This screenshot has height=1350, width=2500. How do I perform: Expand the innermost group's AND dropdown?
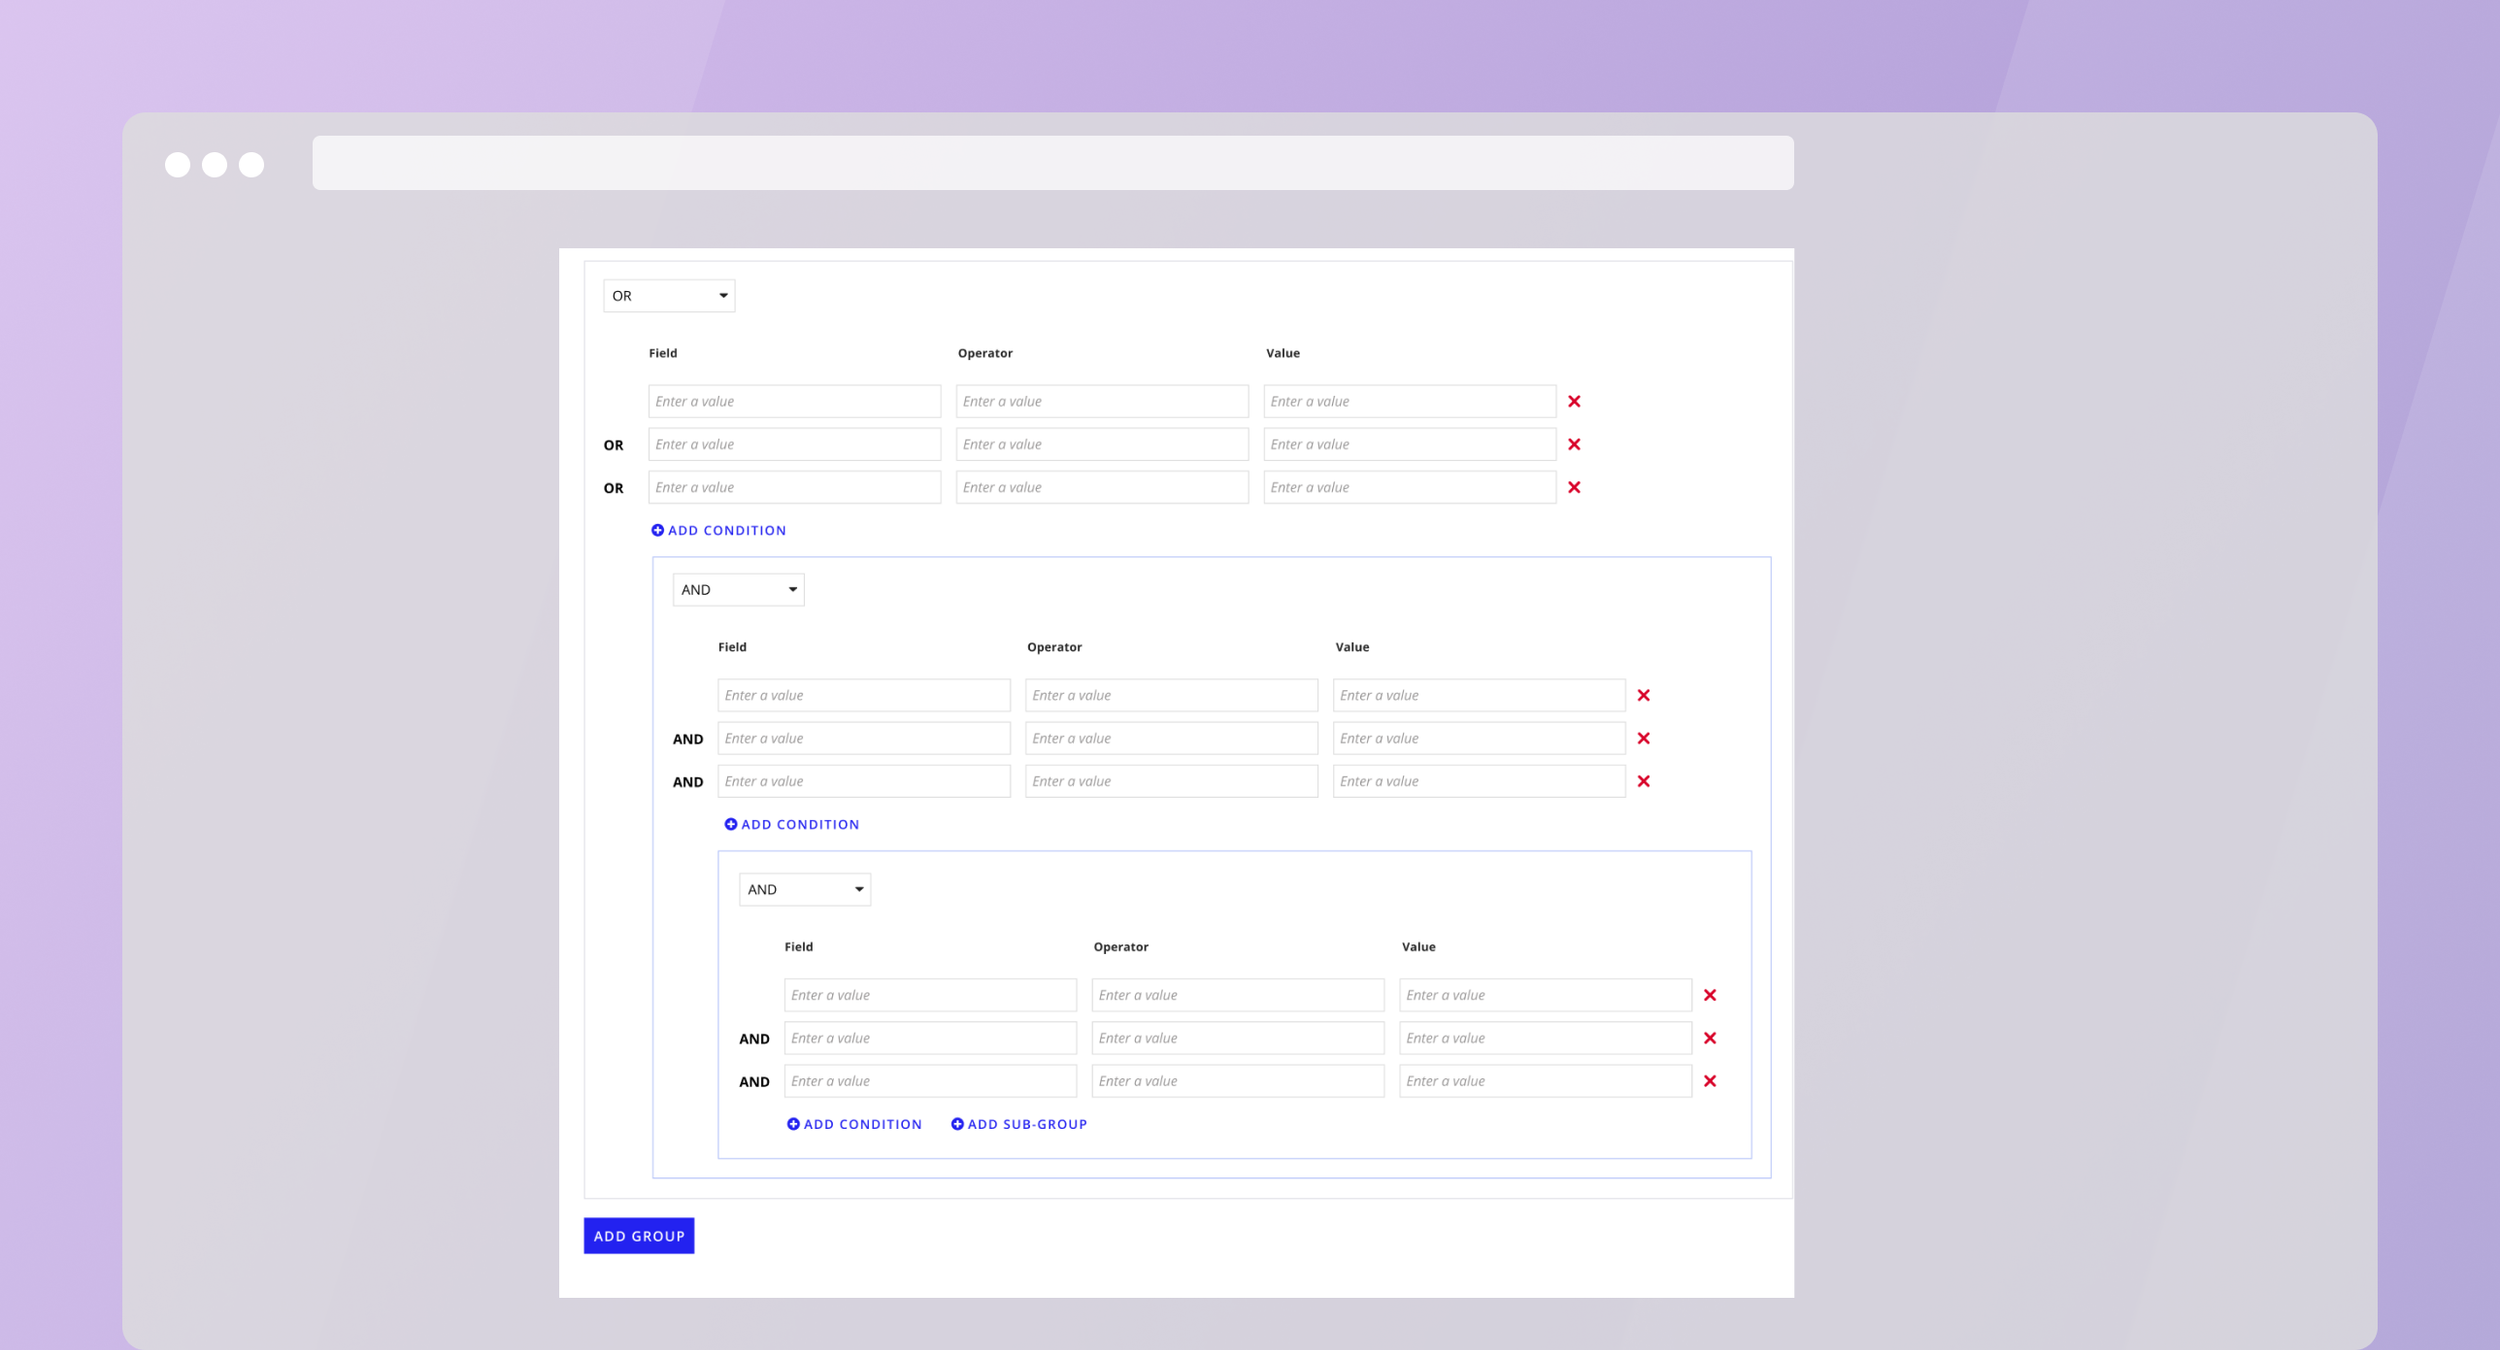coord(804,890)
